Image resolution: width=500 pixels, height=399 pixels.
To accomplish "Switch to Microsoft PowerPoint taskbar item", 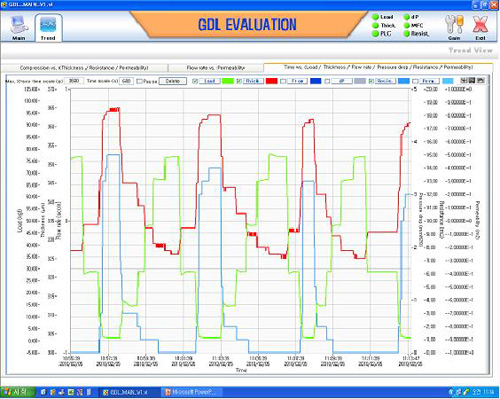I will [192, 392].
